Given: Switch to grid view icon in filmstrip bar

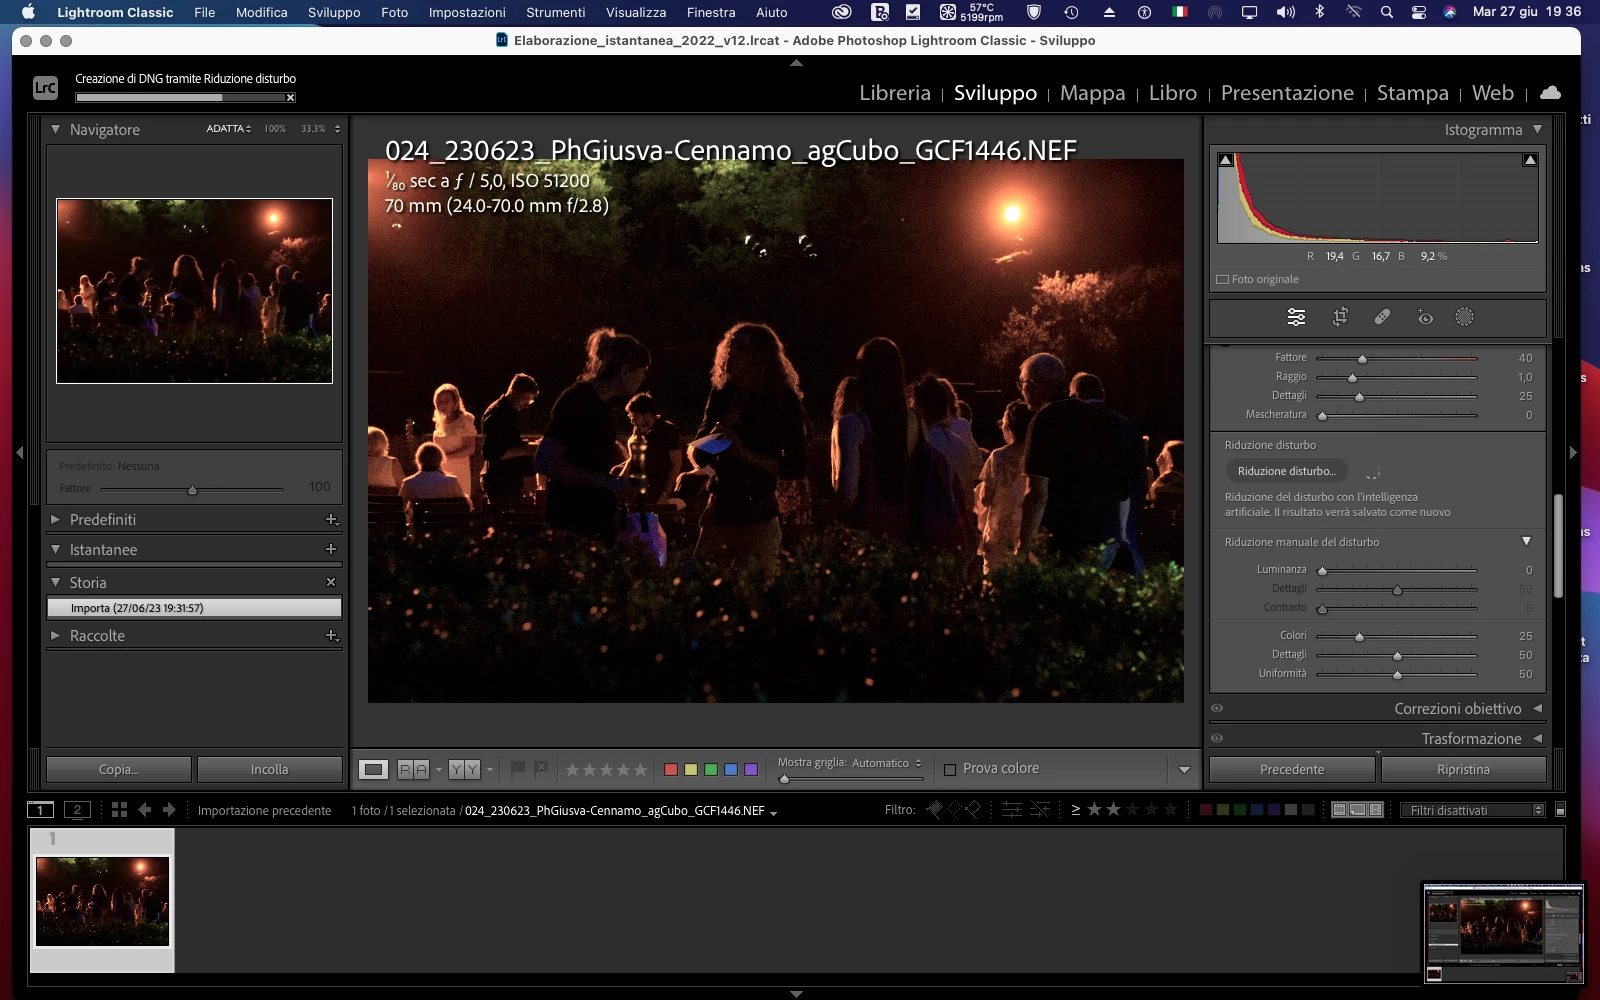Looking at the screenshot, I should click(119, 810).
